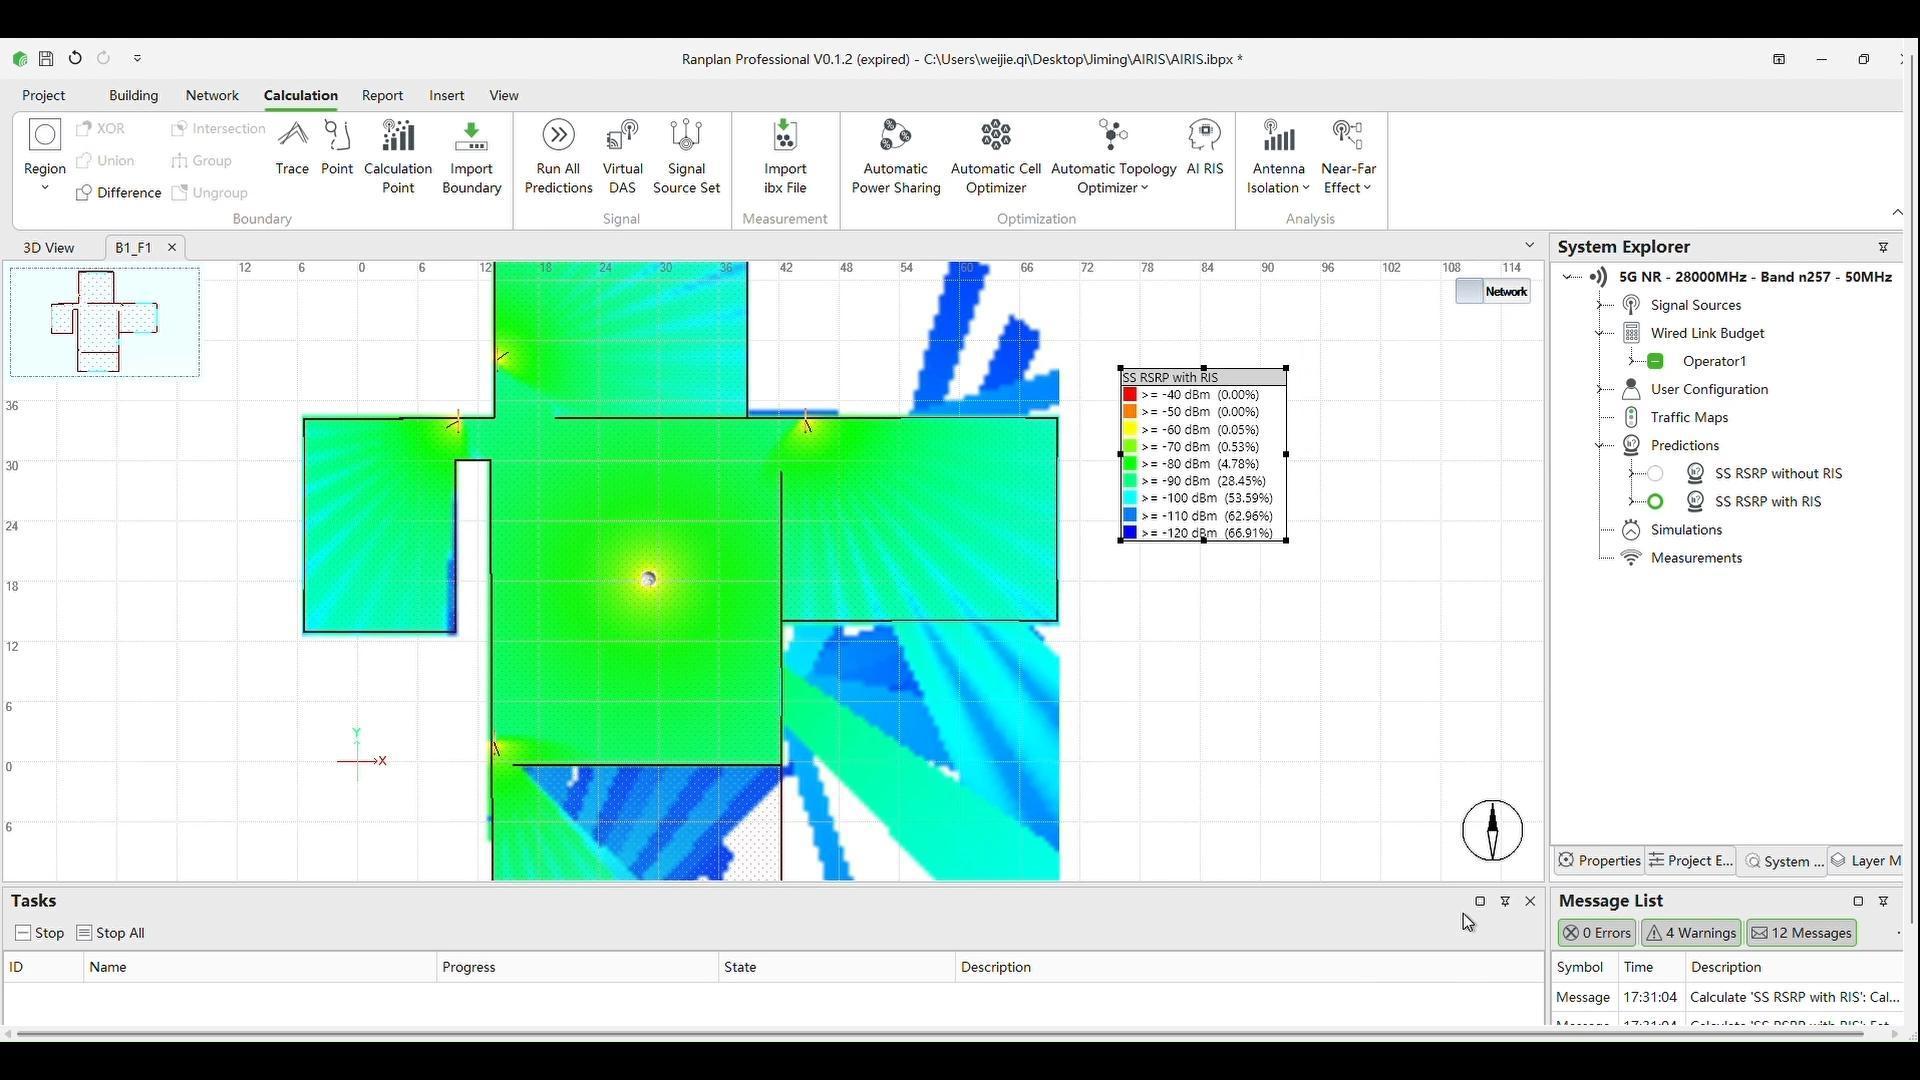Open the document tab list dropdown
The height and width of the screenshot is (1080, 1920).
(1529, 246)
